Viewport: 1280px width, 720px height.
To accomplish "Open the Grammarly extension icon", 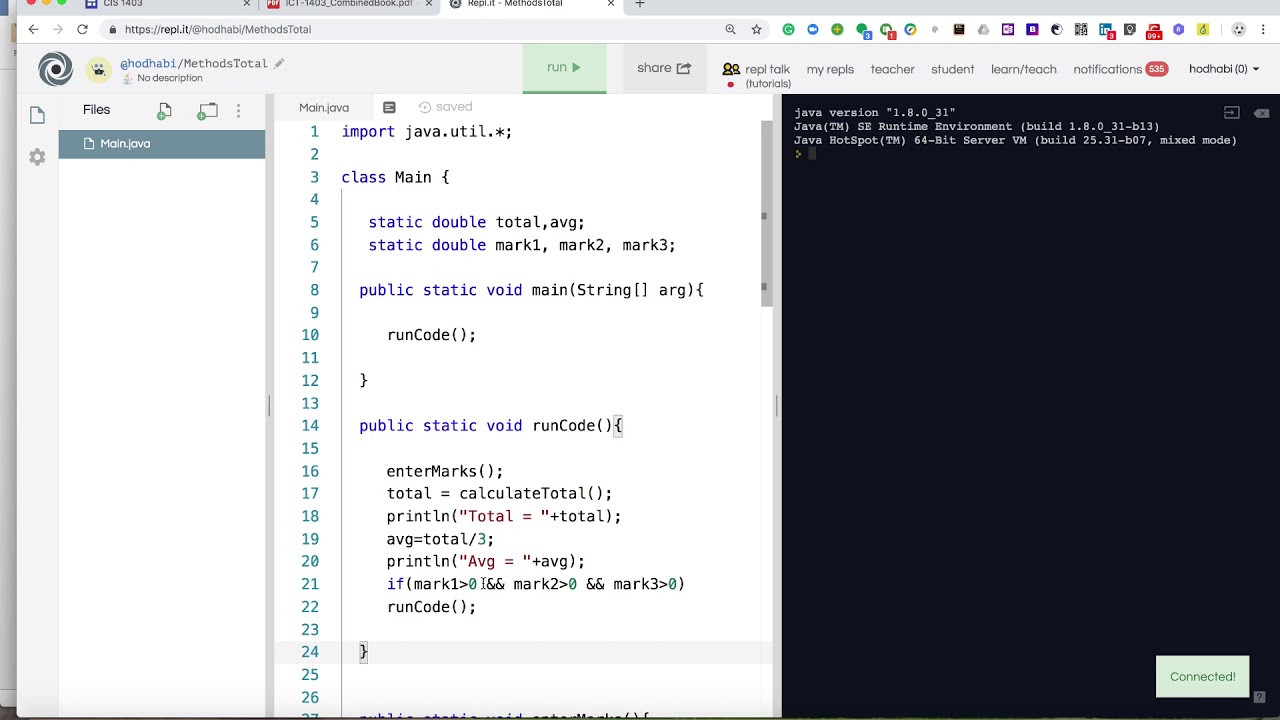I will pyautogui.click(x=788, y=29).
